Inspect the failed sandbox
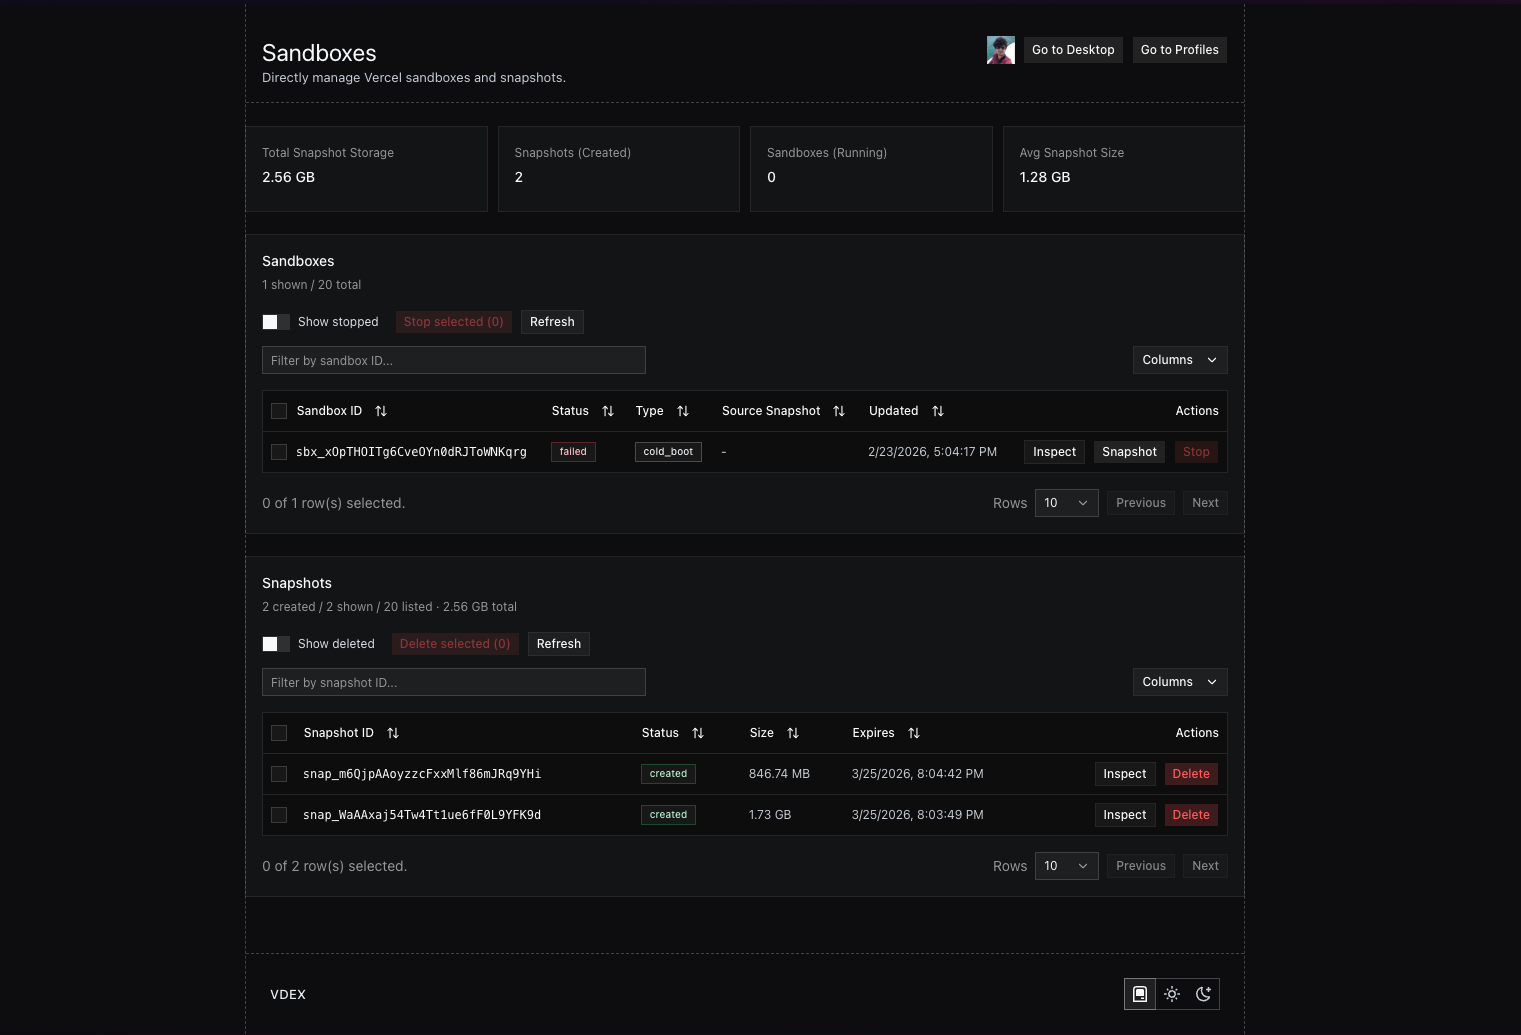Screen dimensions: 1521x1035 tap(1054, 452)
